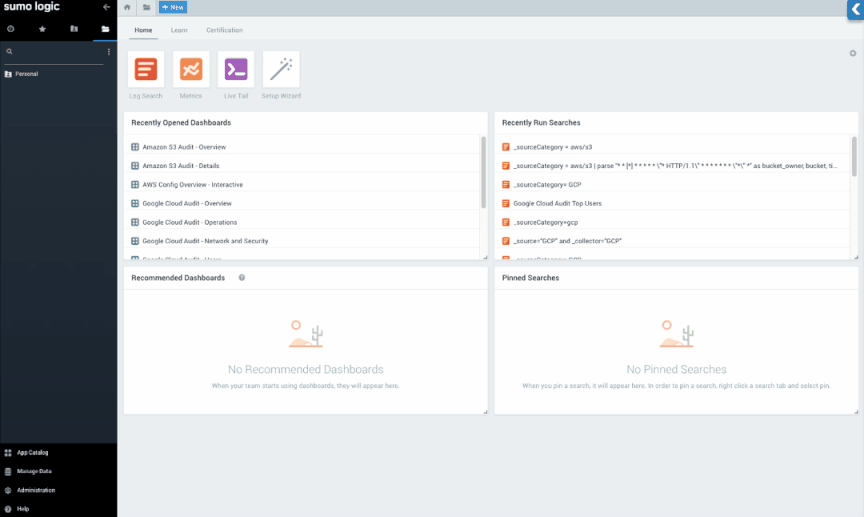
Task: Click the folder icon in the top bar
Action: (x=146, y=7)
